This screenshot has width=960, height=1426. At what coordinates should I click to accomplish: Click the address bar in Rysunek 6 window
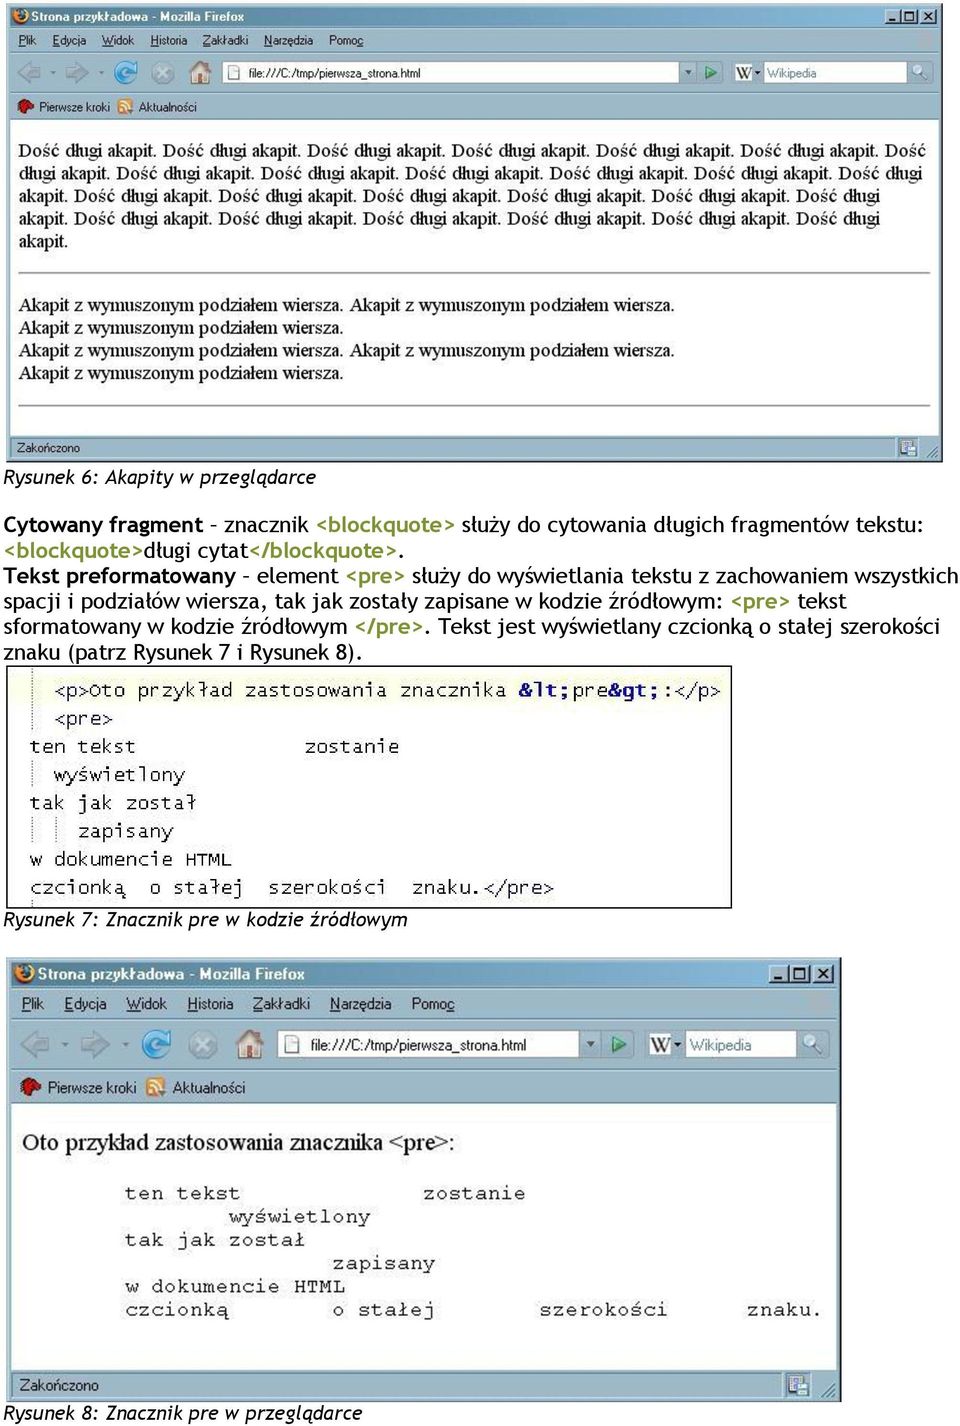click(x=451, y=73)
